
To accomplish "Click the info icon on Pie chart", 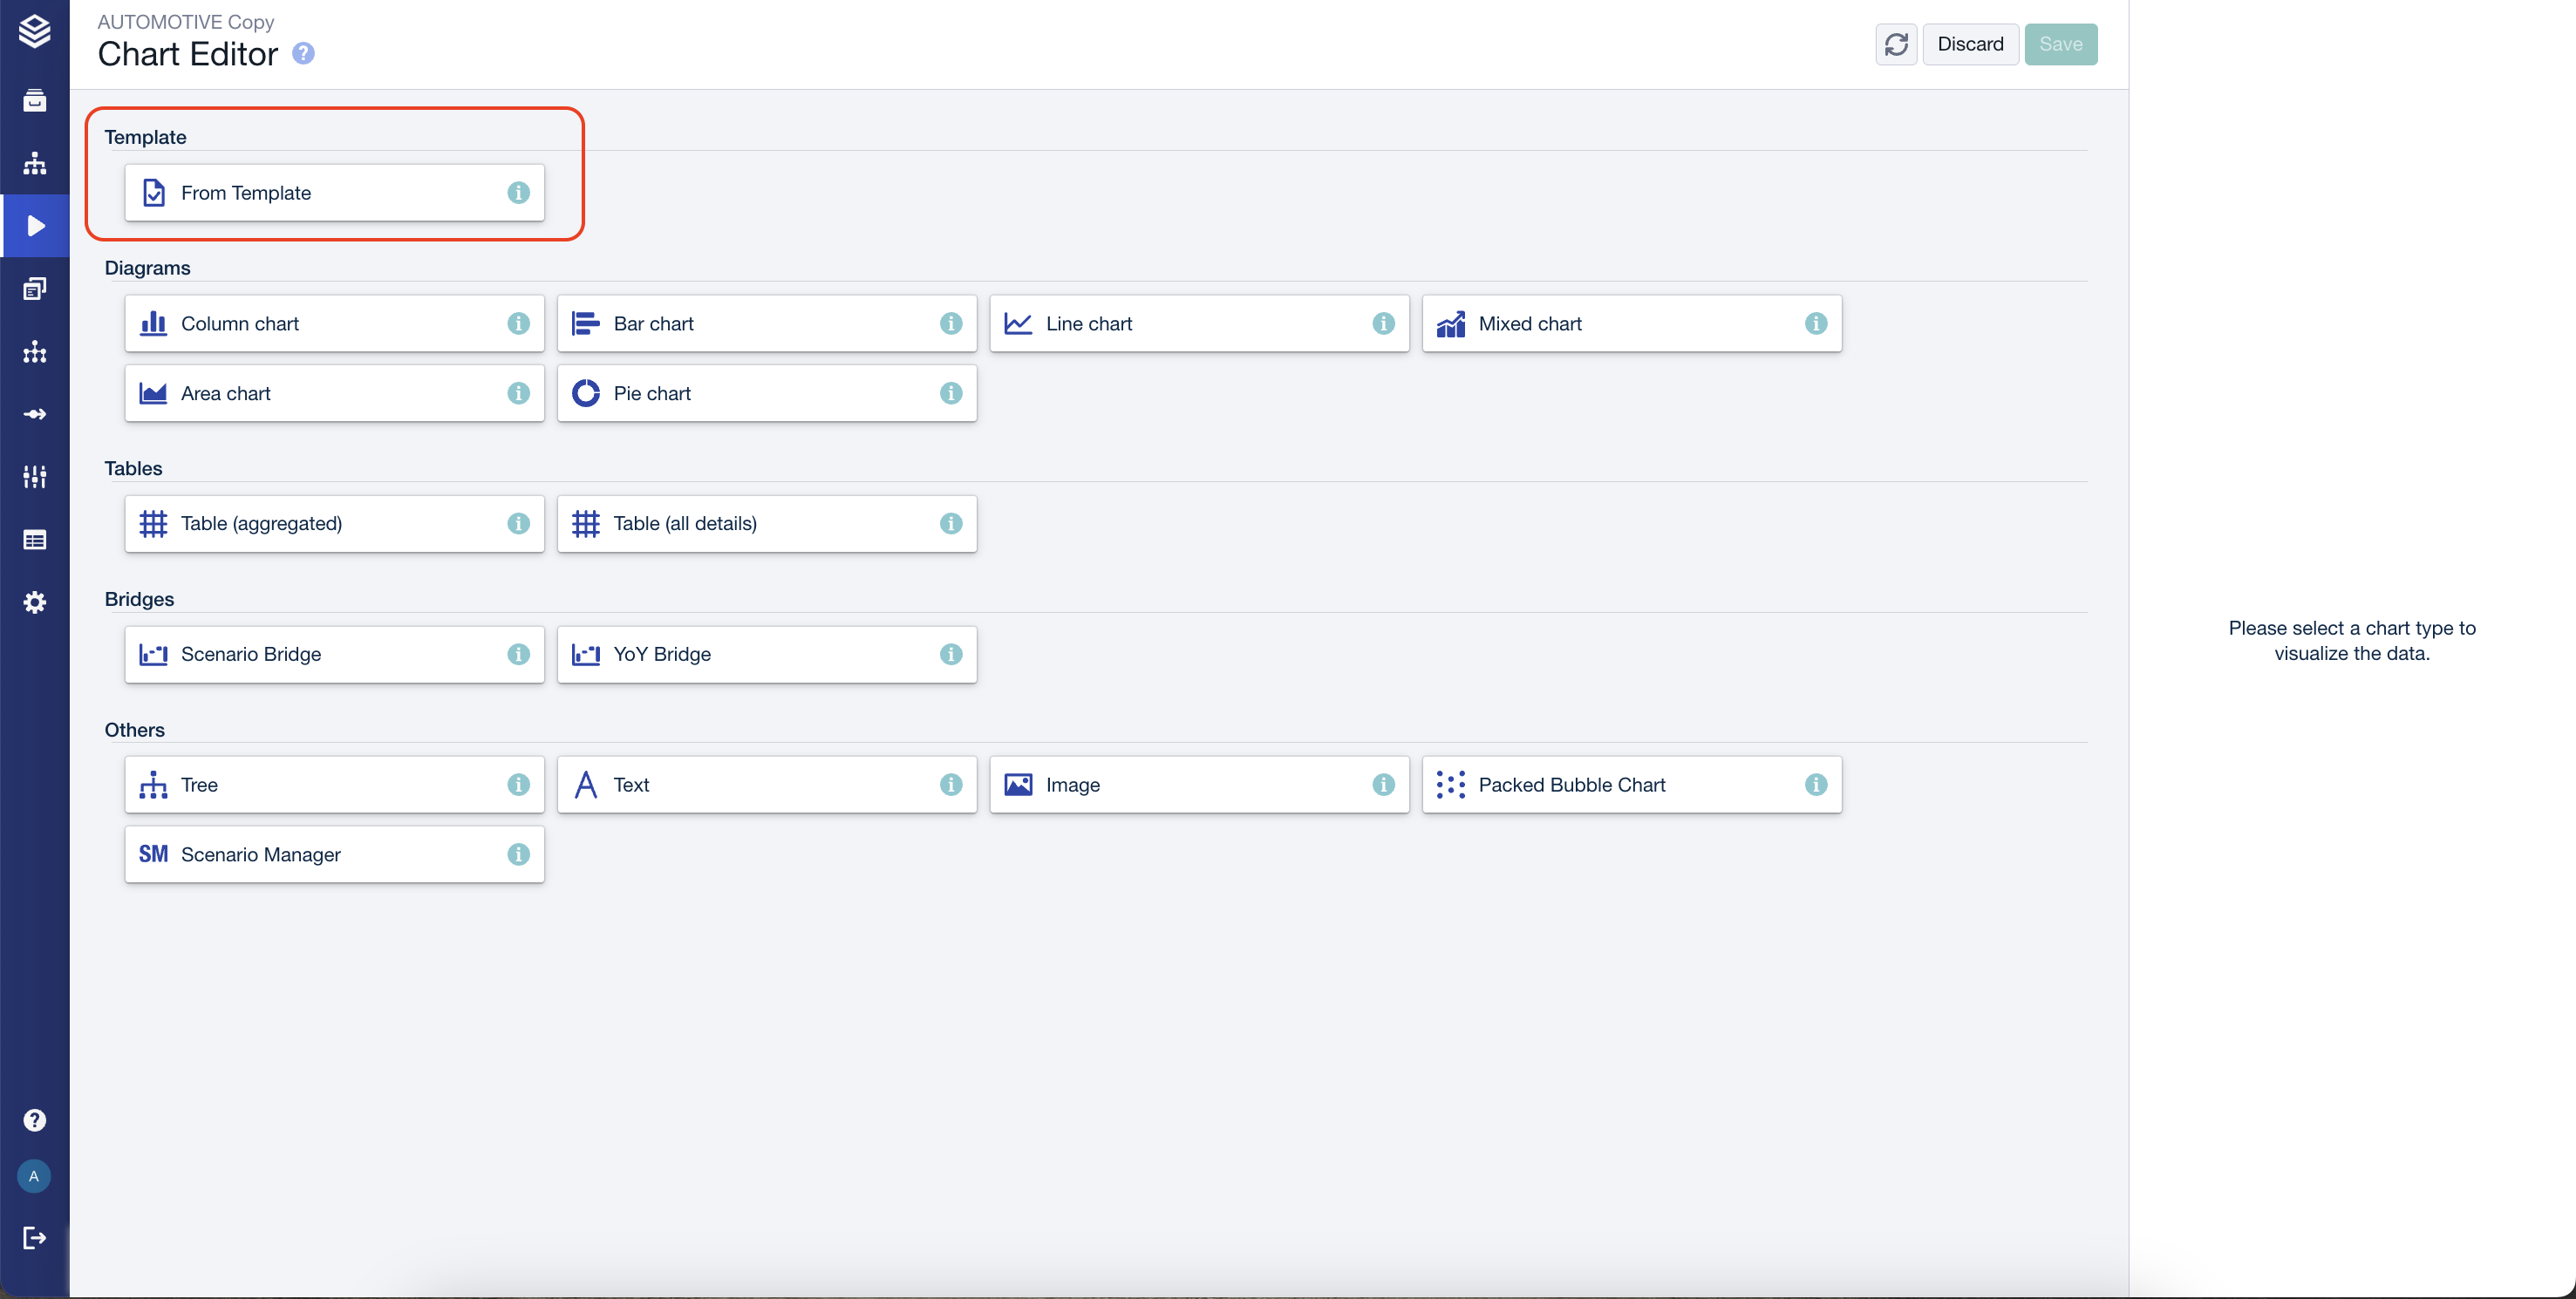I will point(950,393).
